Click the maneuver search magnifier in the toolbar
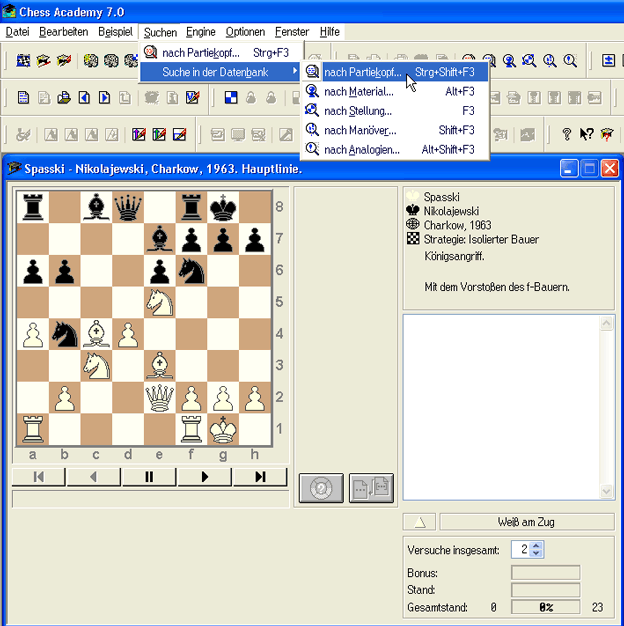Image resolution: width=624 pixels, height=626 pixels. point(550,61)
